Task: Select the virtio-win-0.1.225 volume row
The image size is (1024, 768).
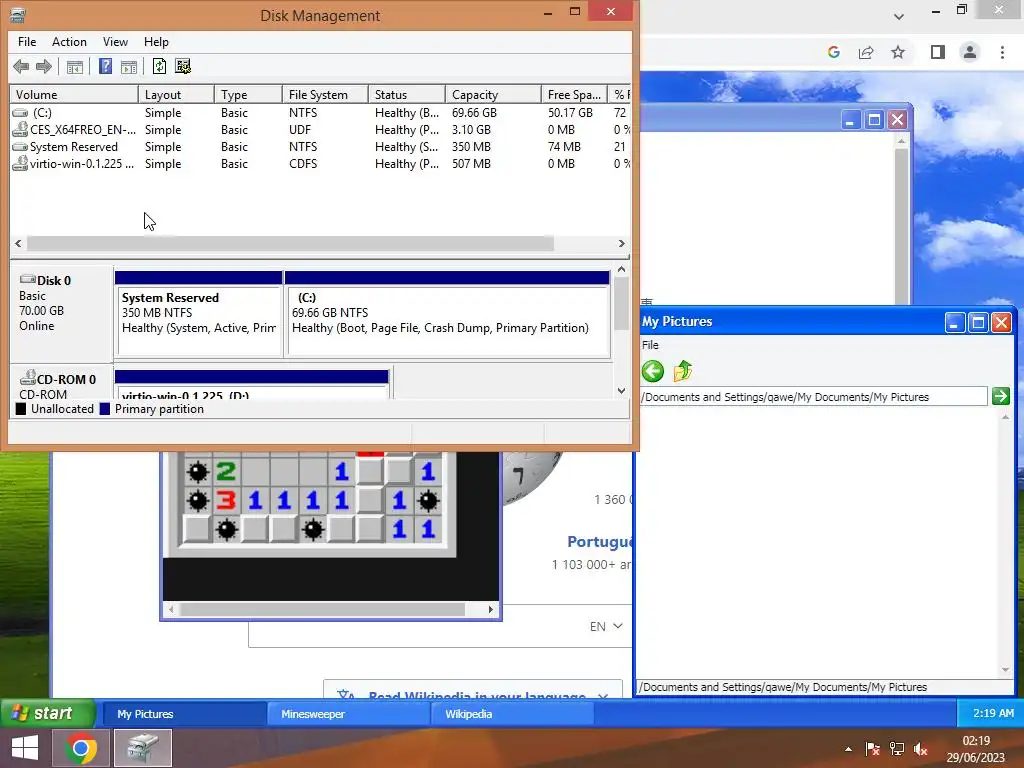Action: [320, 164]
